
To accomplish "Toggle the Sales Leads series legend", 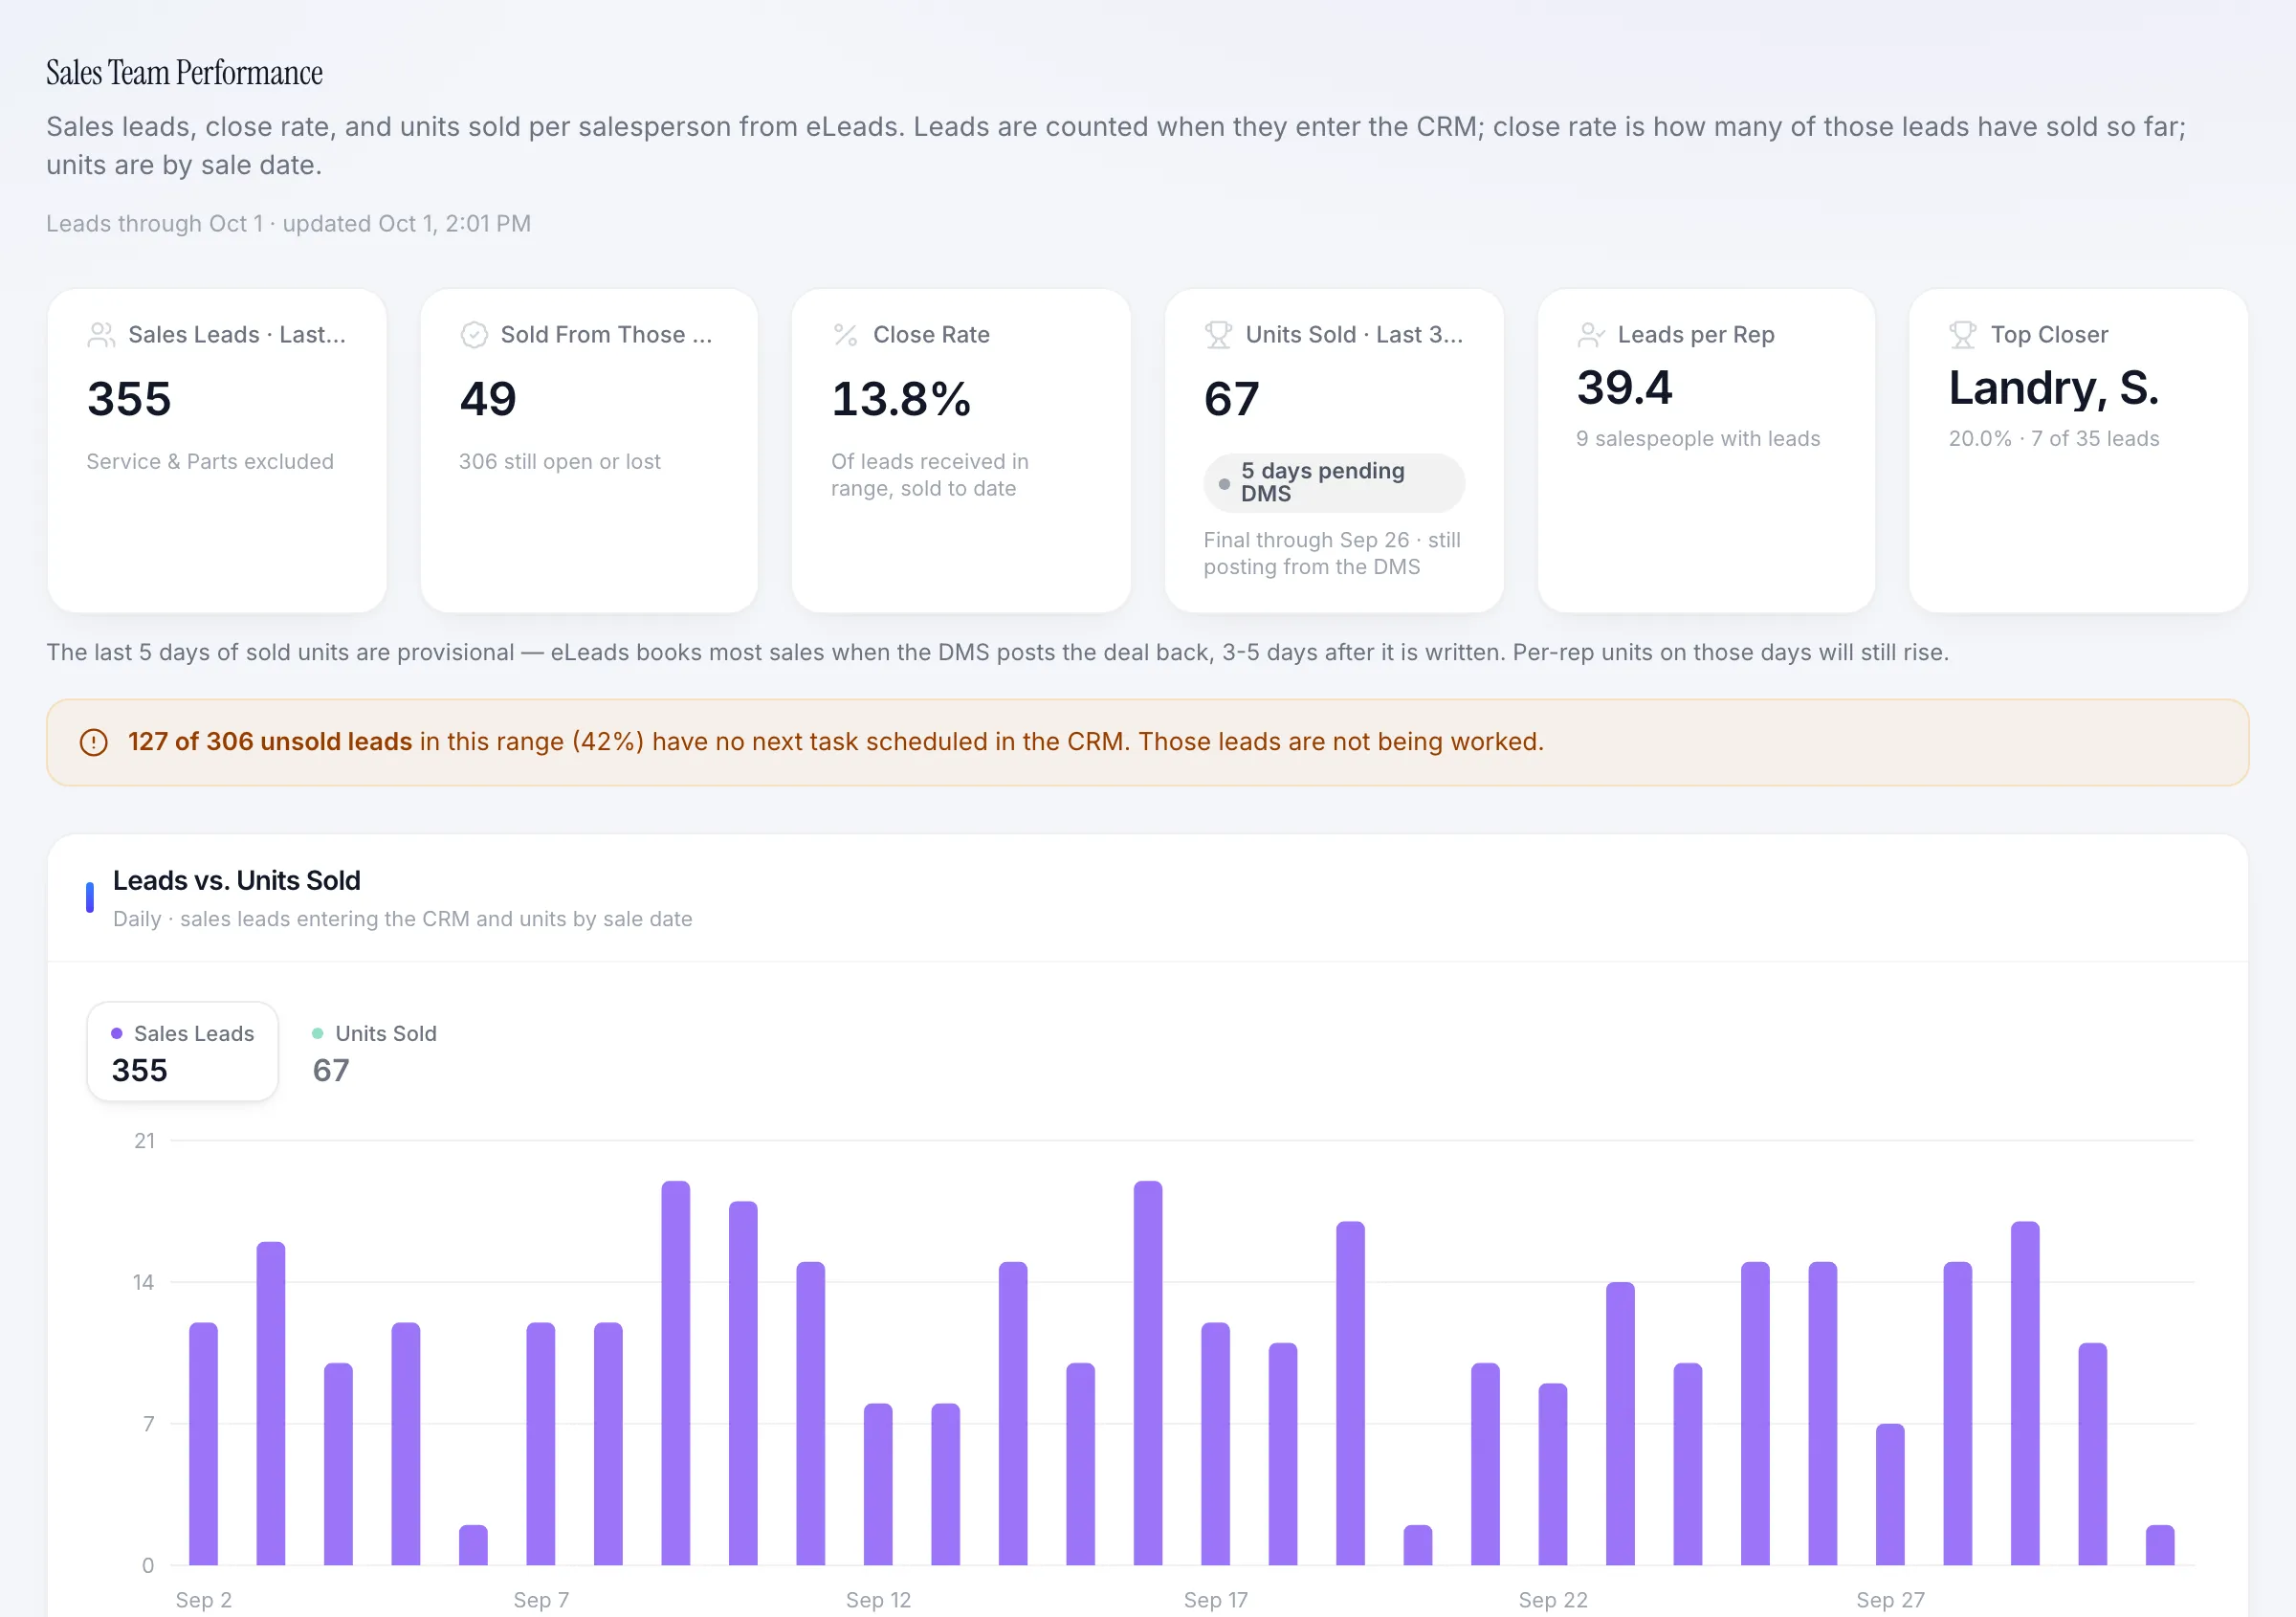I will pos(182,1052).
